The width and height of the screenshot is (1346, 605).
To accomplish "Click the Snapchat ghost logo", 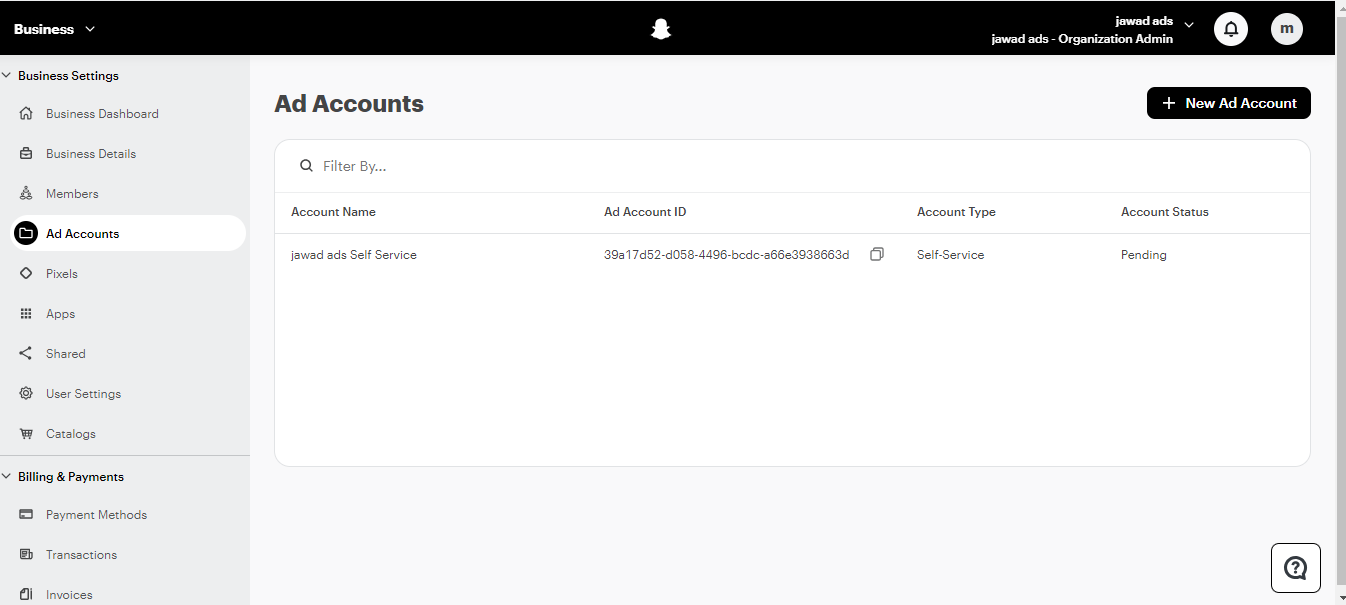I will point(660,29).
